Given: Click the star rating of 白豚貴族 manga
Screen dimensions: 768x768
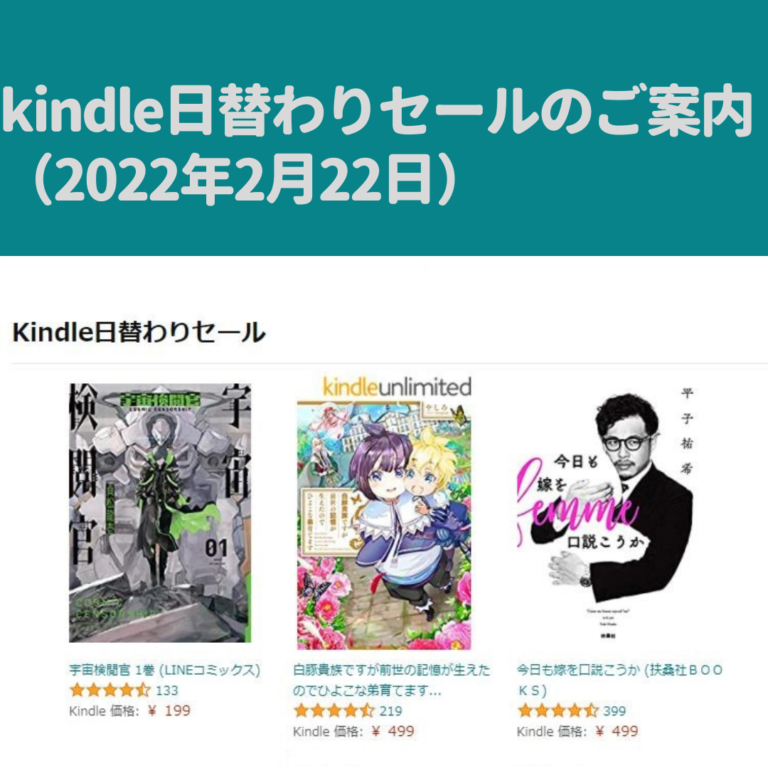Looking at the screenshot, I should pos(334,711).
